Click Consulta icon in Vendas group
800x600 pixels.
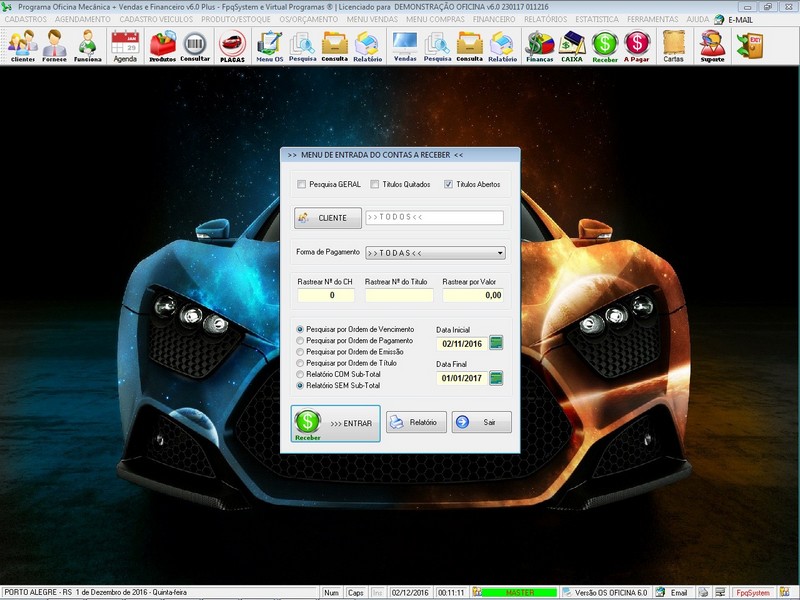coord(469,46)
